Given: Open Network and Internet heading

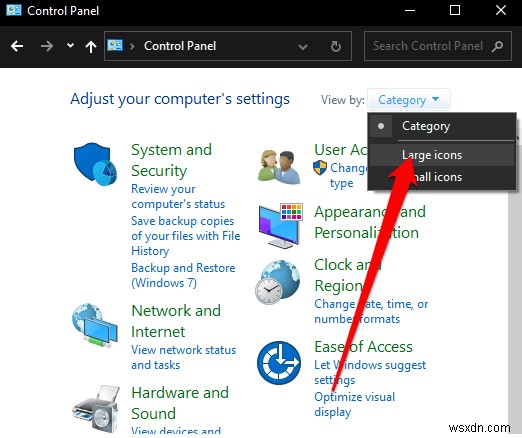Looking at the screenshot, I should pos(176,321).
